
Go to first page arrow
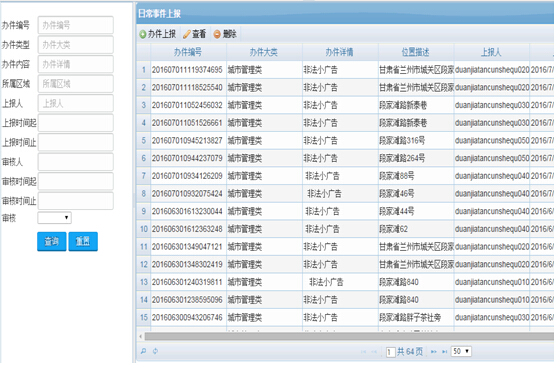[363, 352]
